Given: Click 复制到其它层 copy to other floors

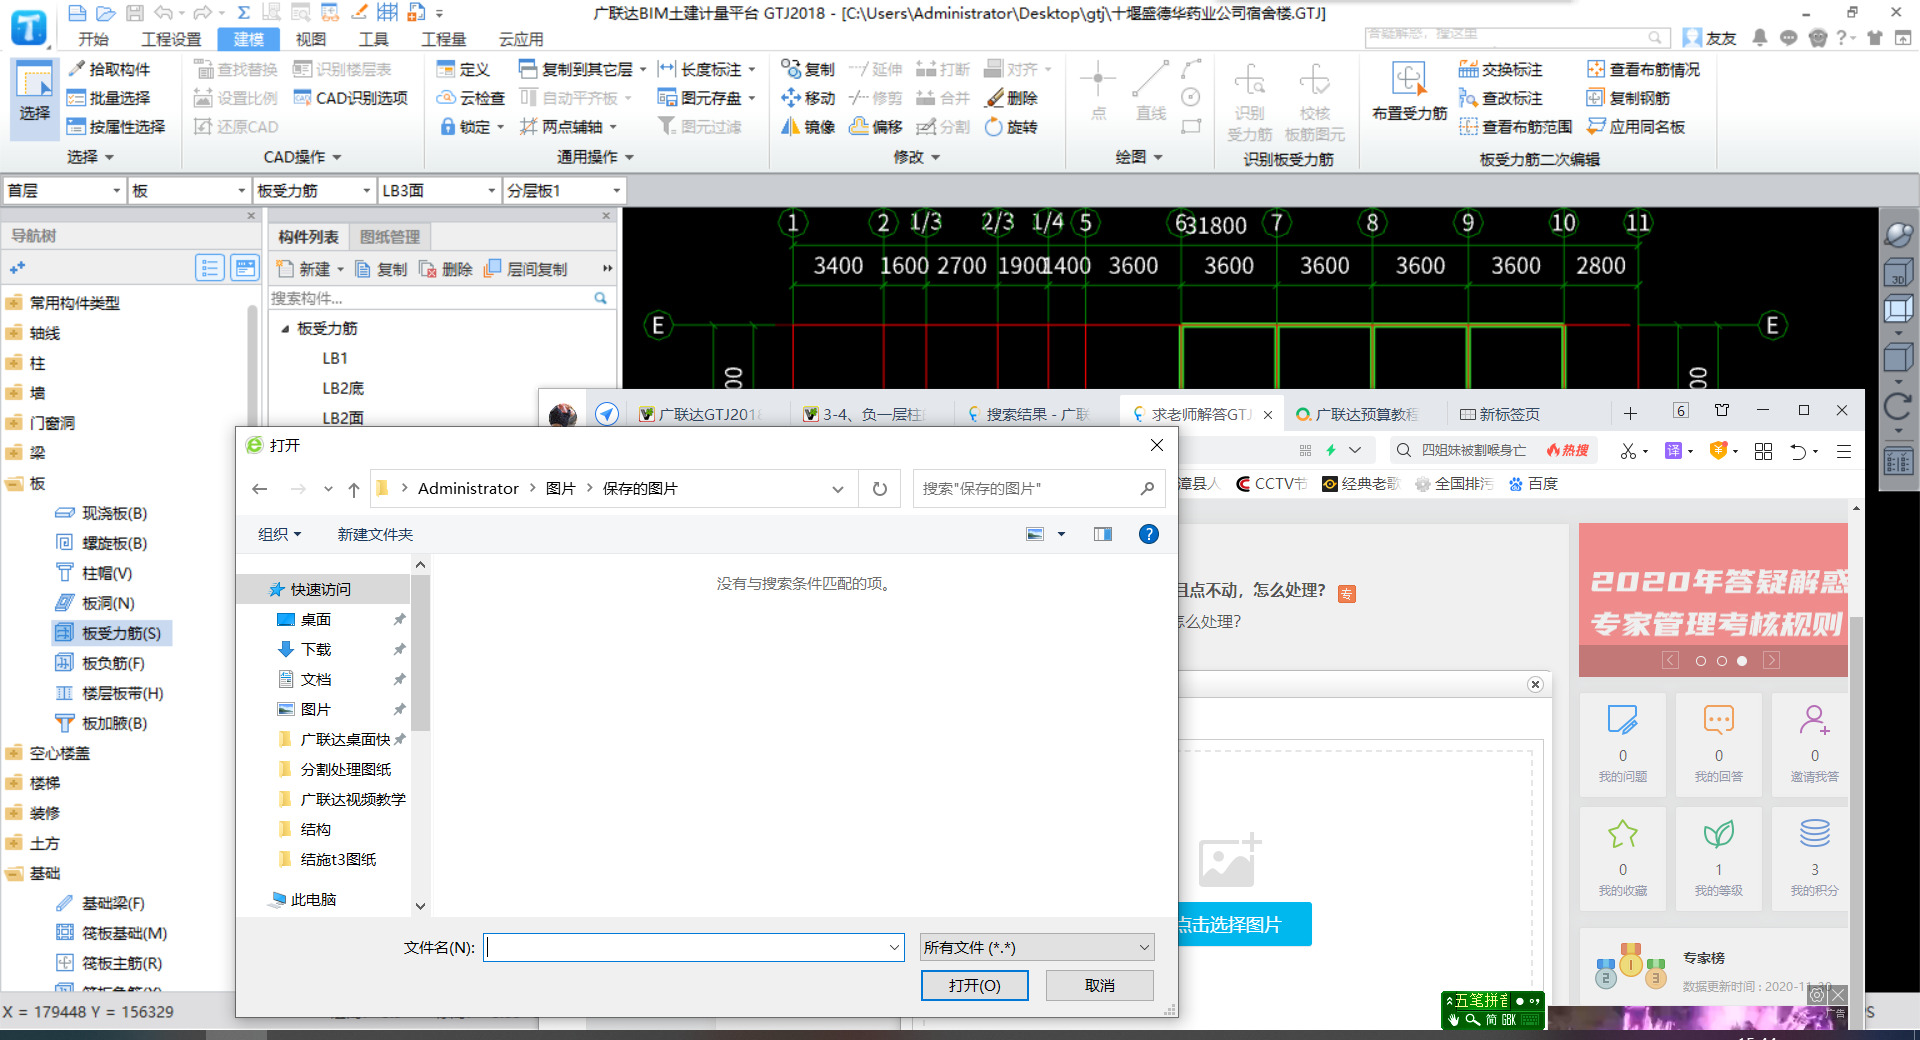Looking at the screenshot, I should pyautogui.click(x=582, y=69).
